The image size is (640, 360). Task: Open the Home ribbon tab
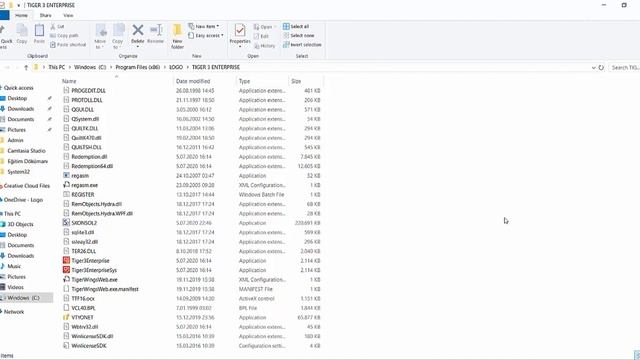[21, 16]
